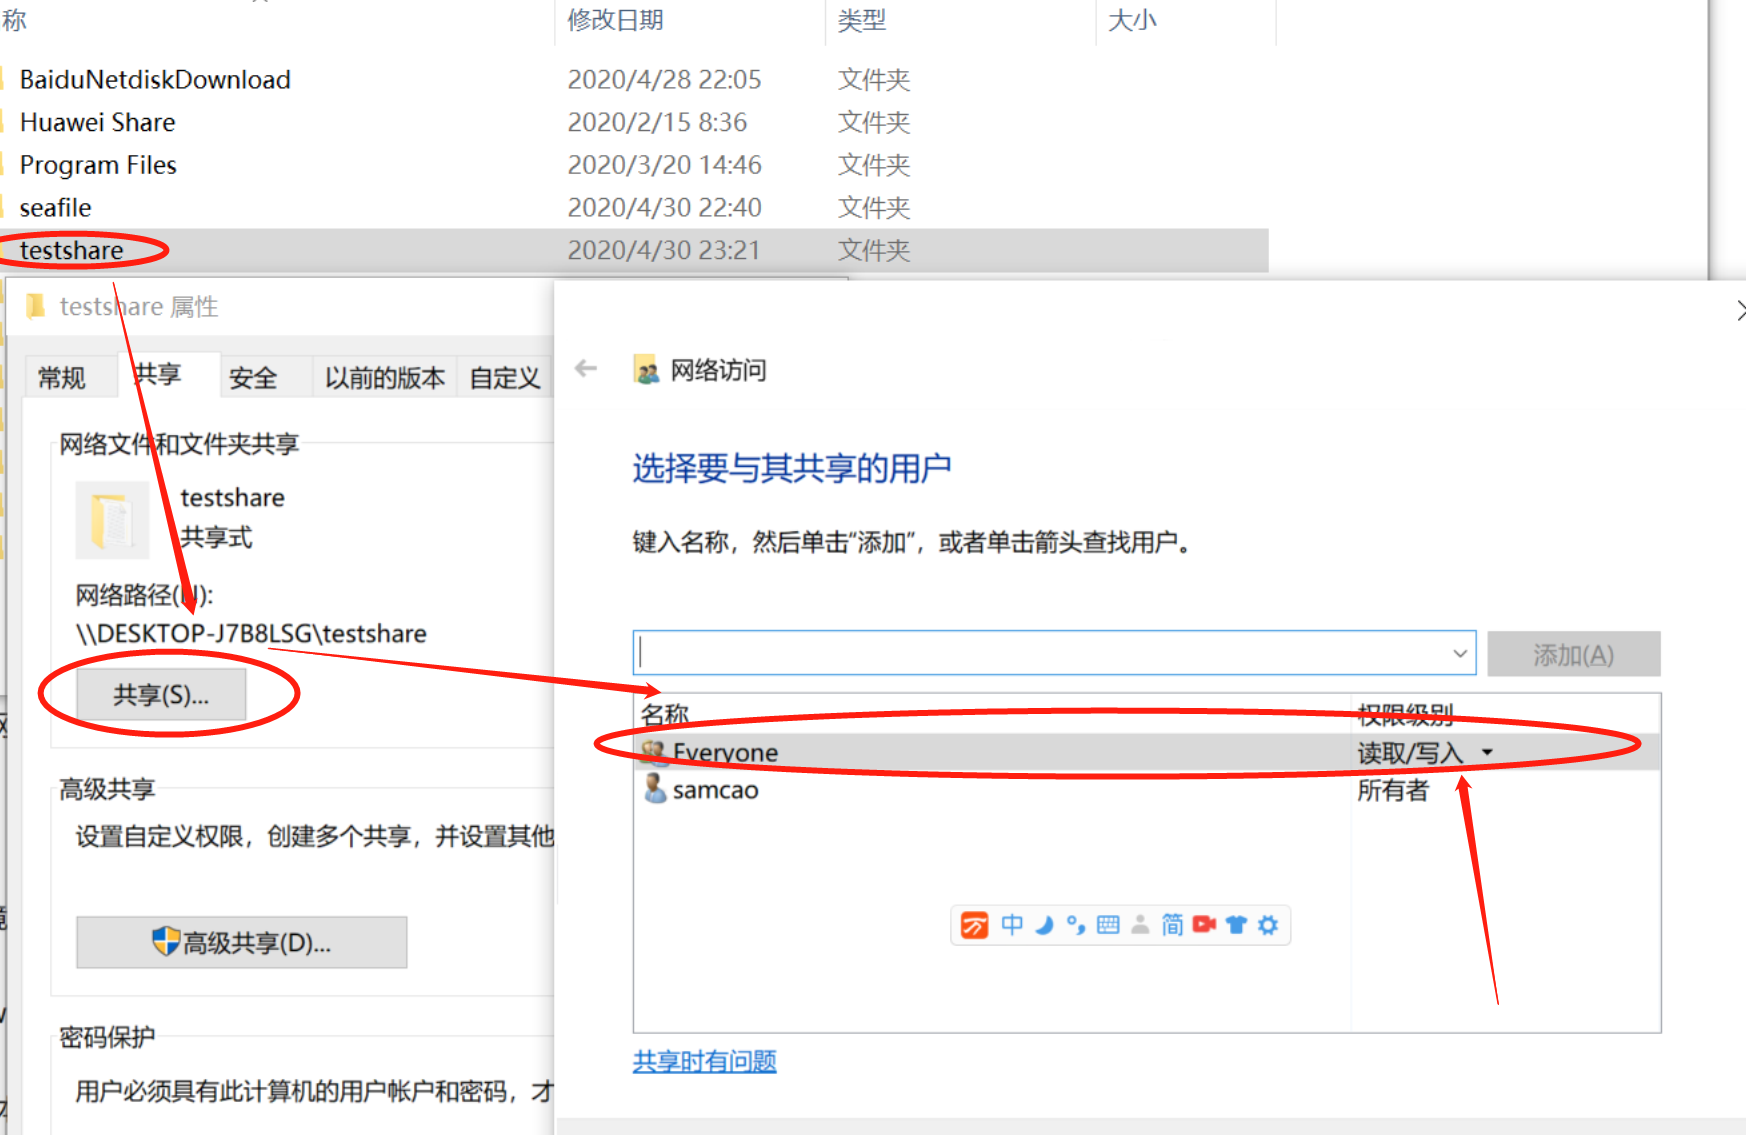The height and width of the screenshot is (1135, 1746).
Task: Close the 网络访问 dialog with X
Action: (1740, 311)
